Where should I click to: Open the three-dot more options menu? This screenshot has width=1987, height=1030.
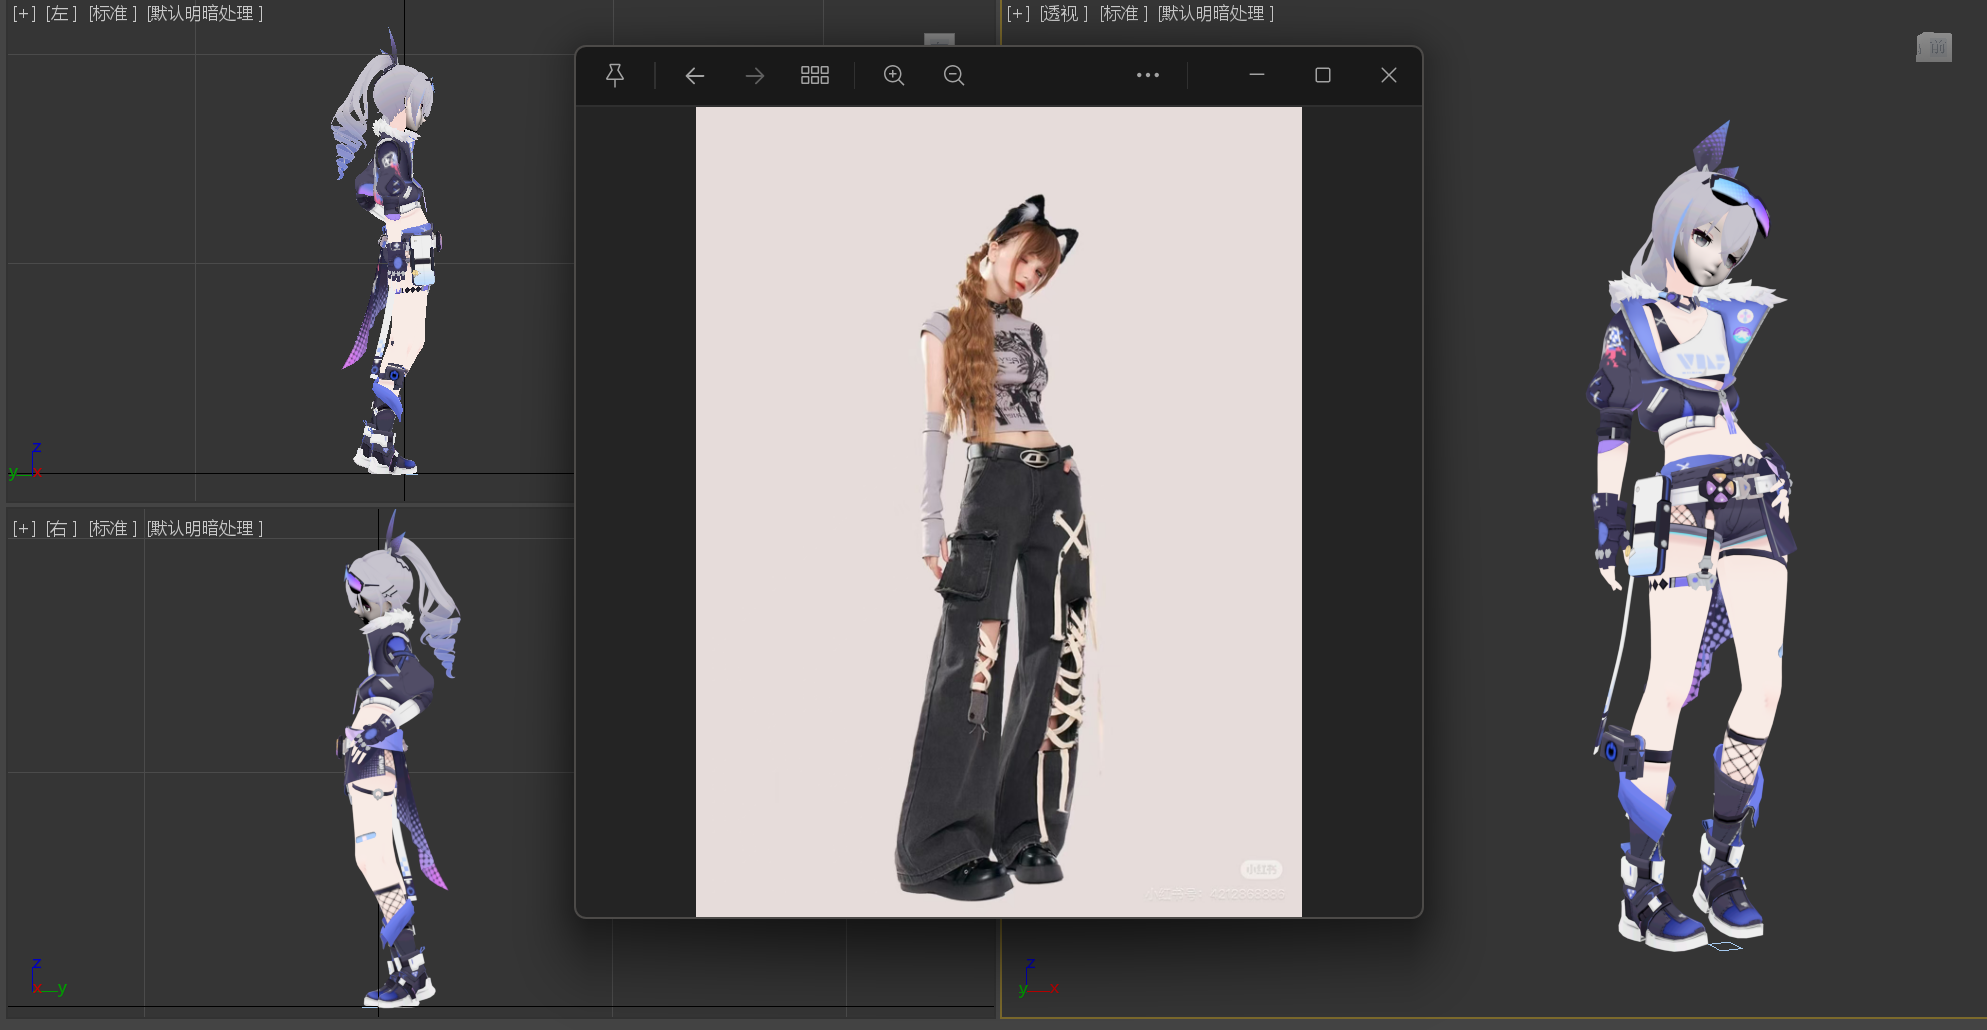click(x=1147, y=75)
